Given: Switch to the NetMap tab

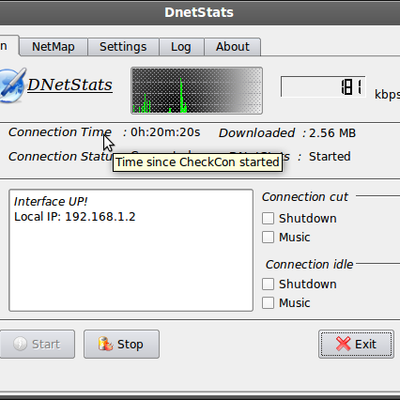Looking at the screenshot, I should pos(53,47).
